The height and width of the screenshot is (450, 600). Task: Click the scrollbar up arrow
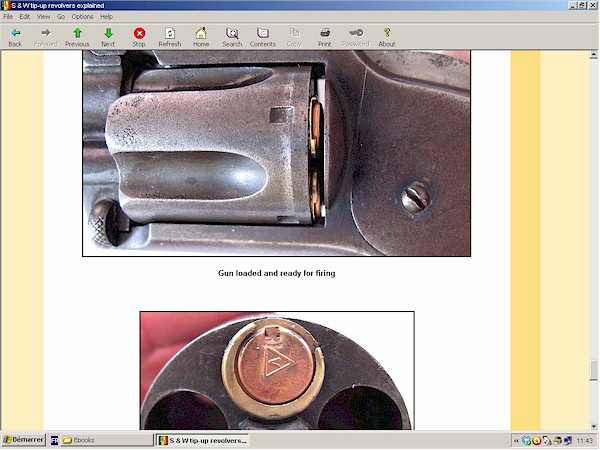594,55
